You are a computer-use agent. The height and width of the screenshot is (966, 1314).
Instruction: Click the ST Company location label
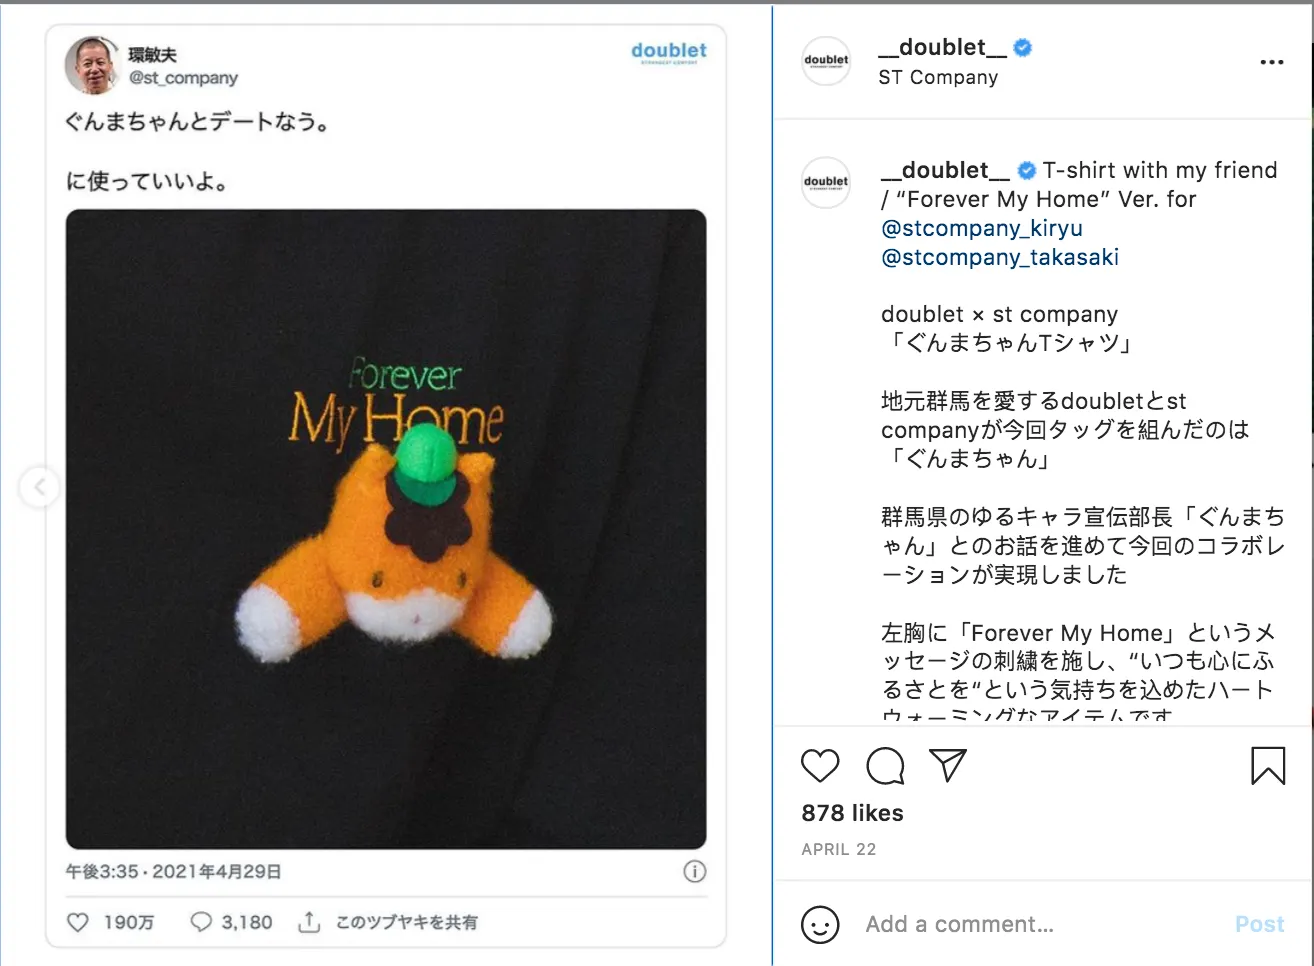coord(938,77)
